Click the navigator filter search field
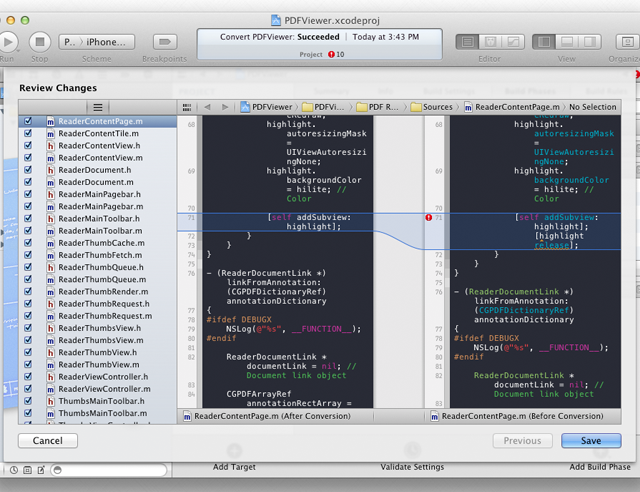Image resolution: width=640 pixels, height=492 pixels. coord(109,470)
